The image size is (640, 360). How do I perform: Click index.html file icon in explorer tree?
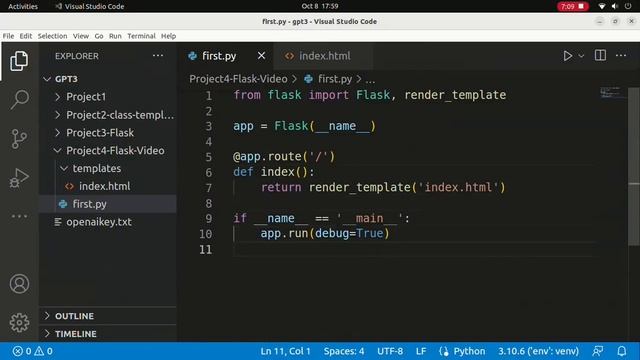(x=69, y=186)
